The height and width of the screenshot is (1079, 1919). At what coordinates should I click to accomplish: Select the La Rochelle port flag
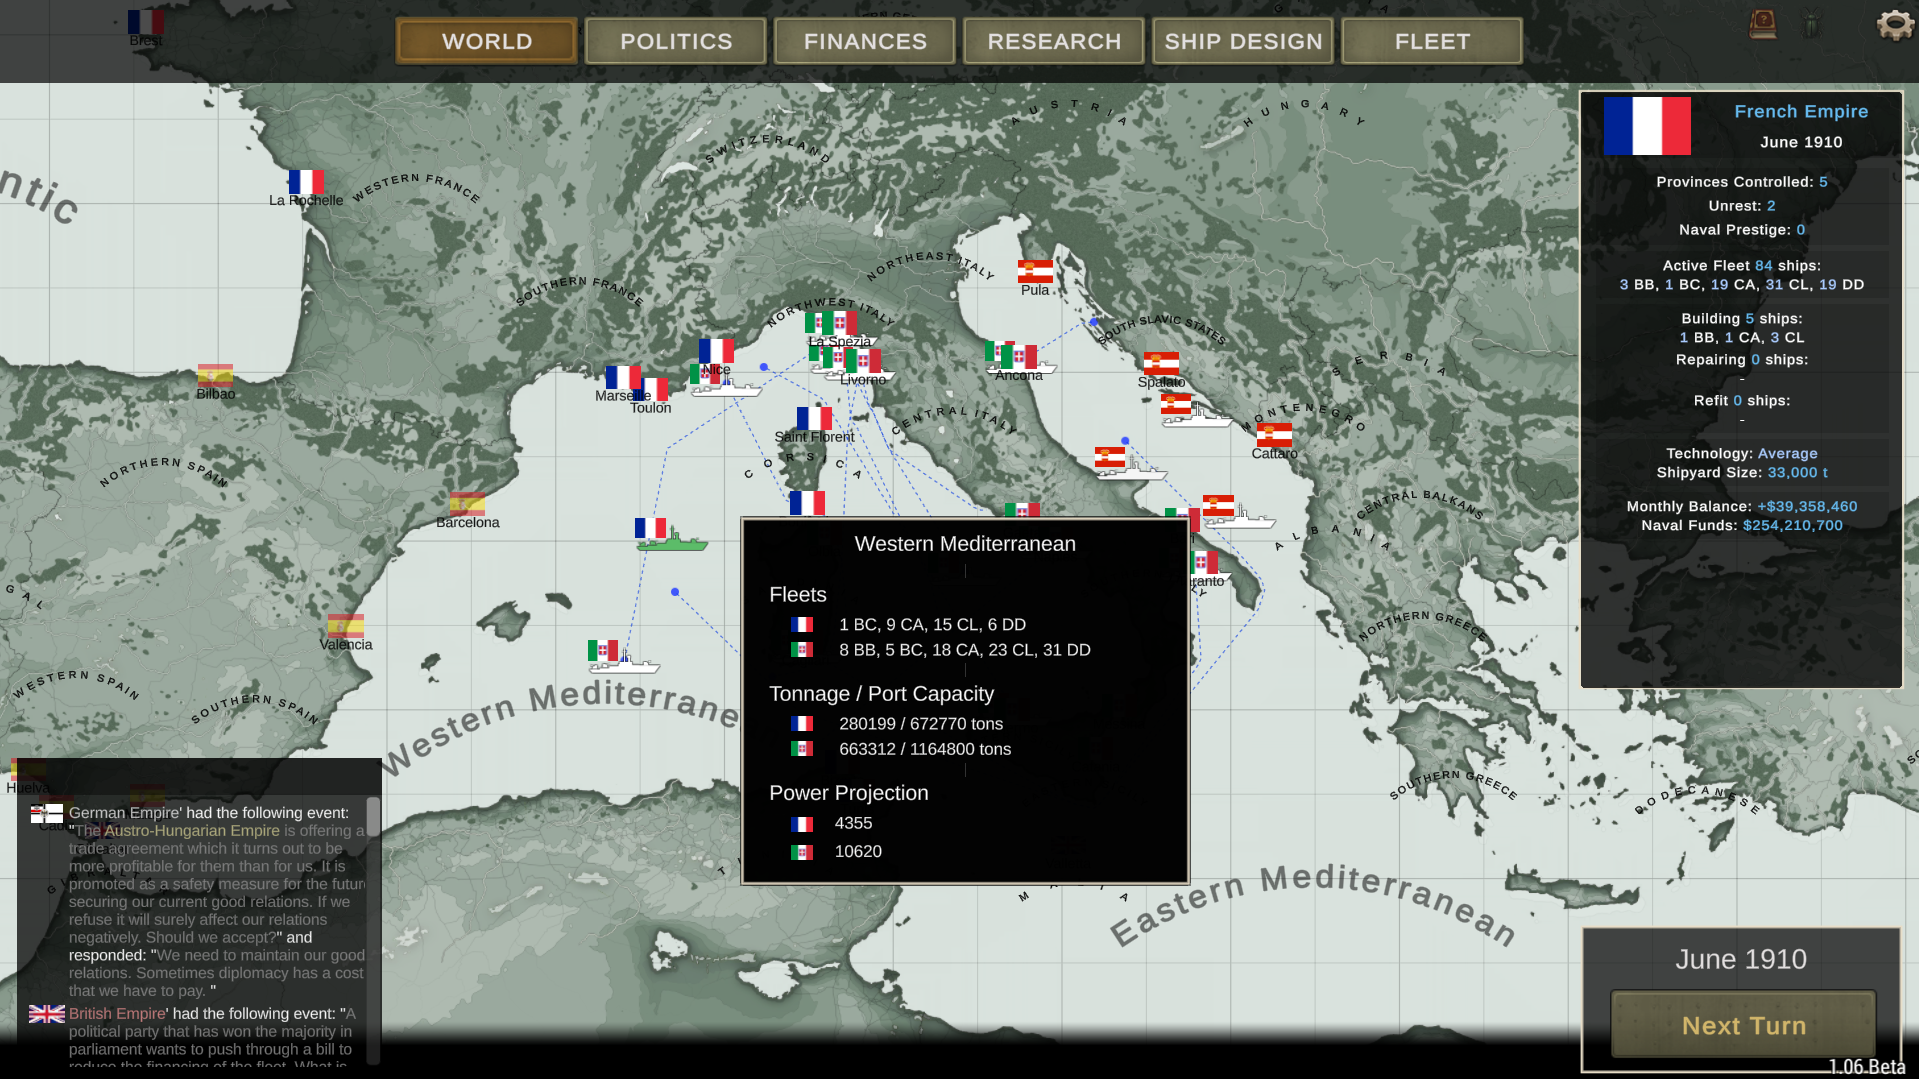[x=306, y=181]
